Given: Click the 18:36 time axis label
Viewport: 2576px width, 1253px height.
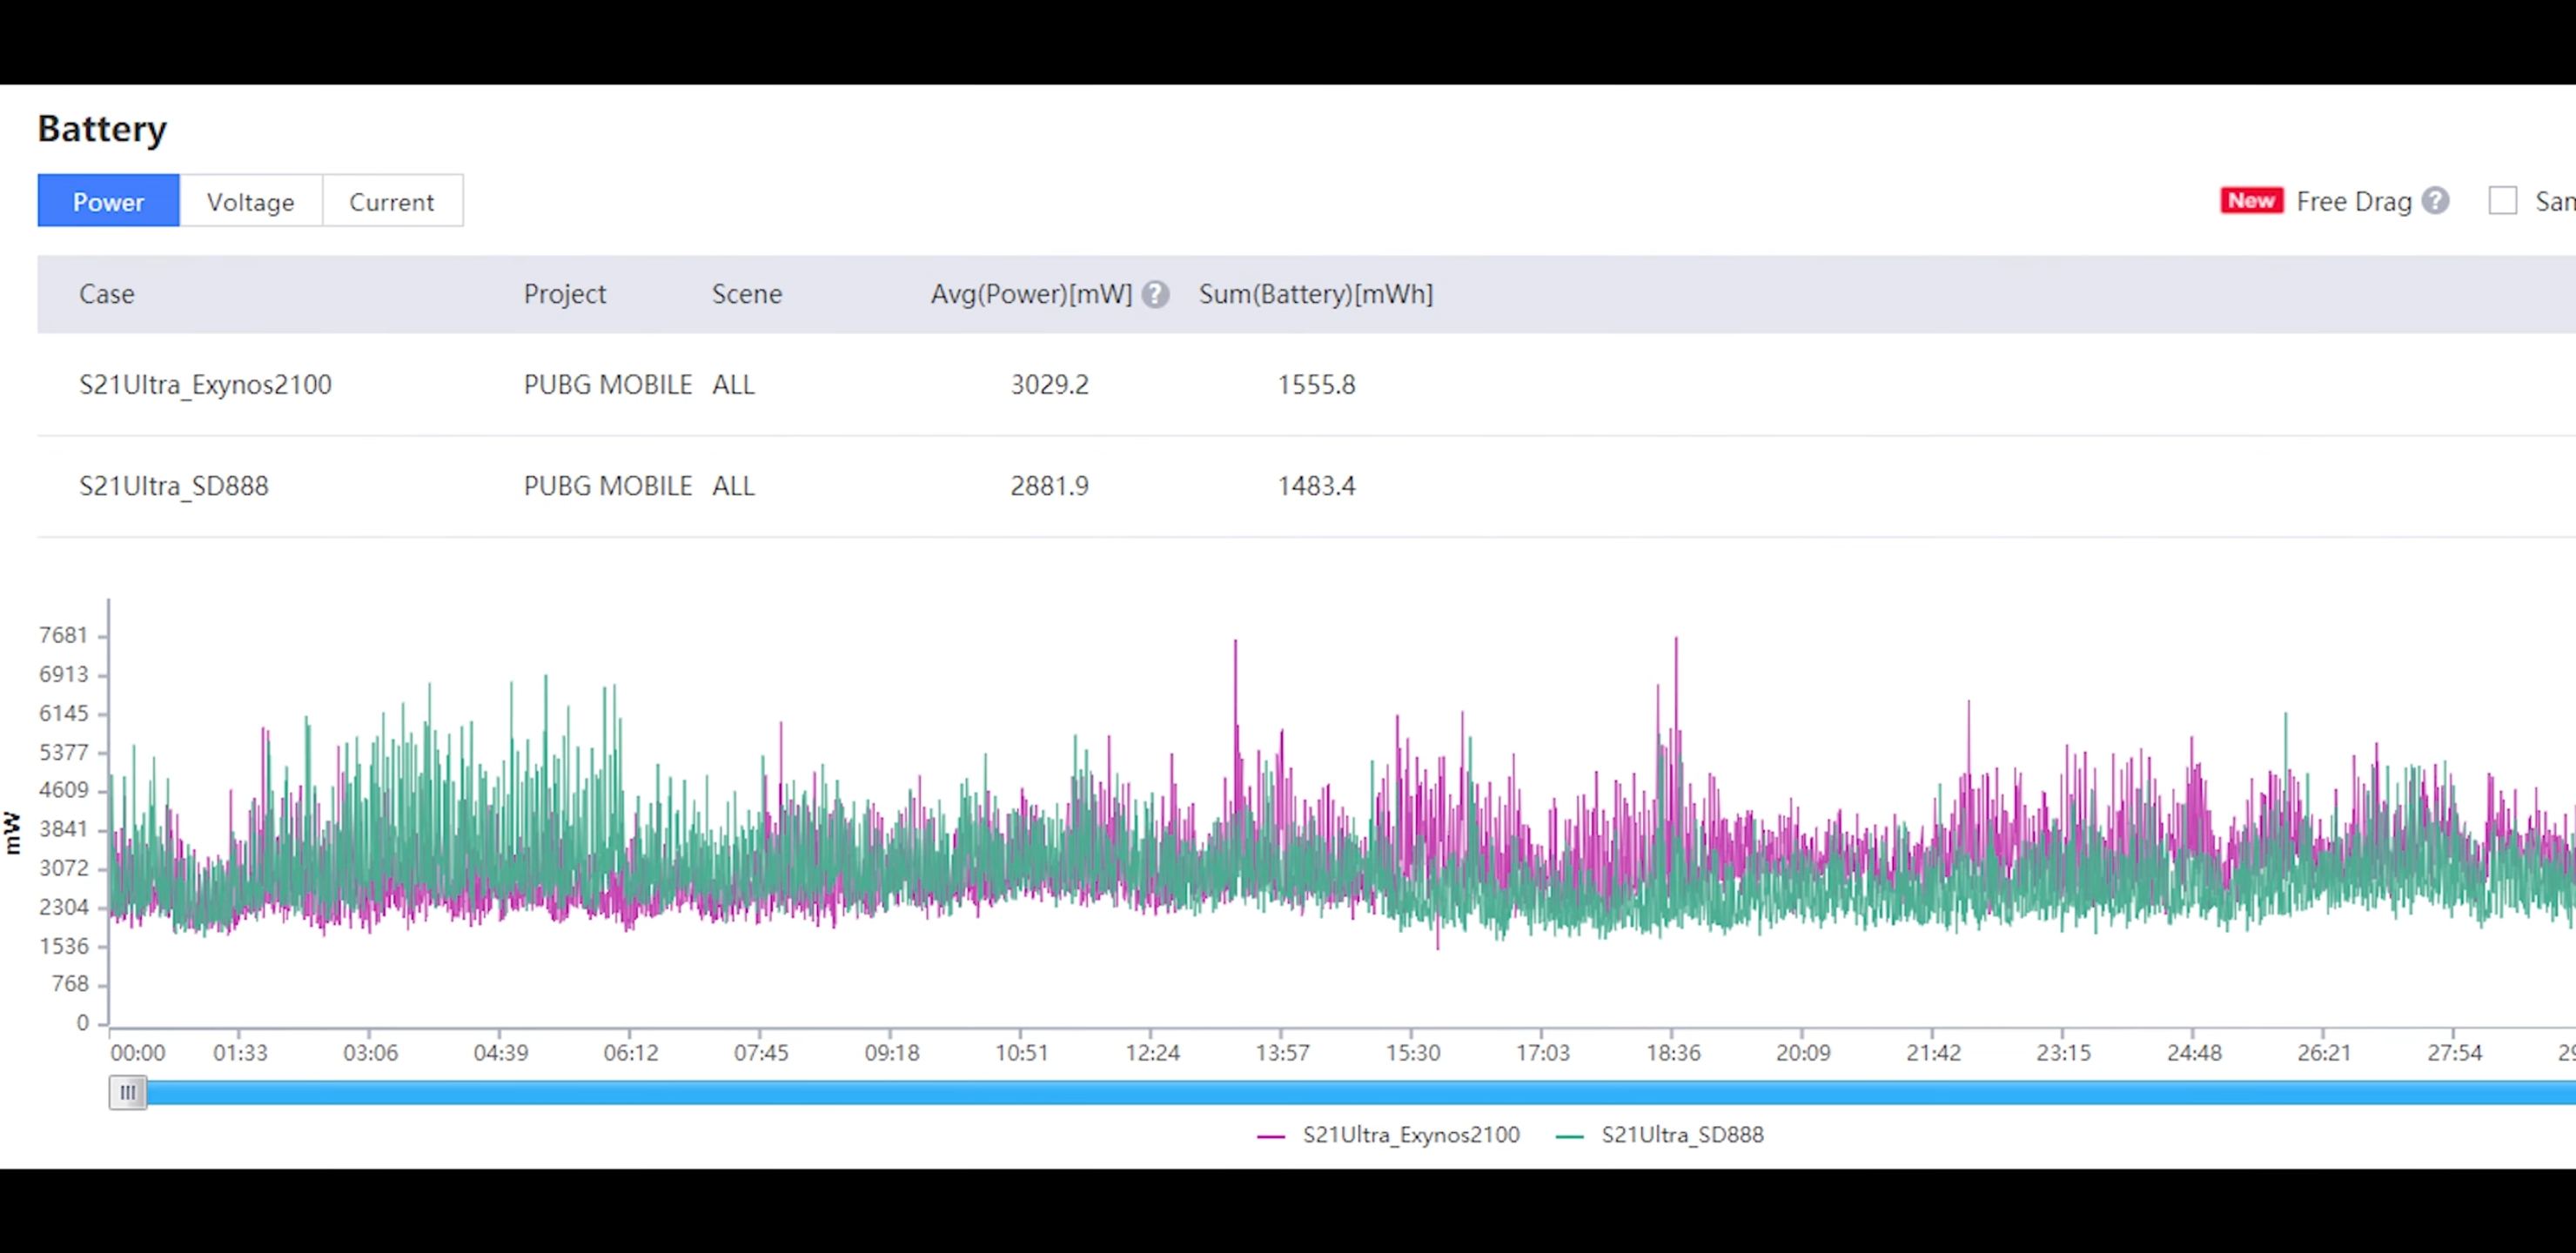Looking at the screenshot, I should tap(1673, 1053).
